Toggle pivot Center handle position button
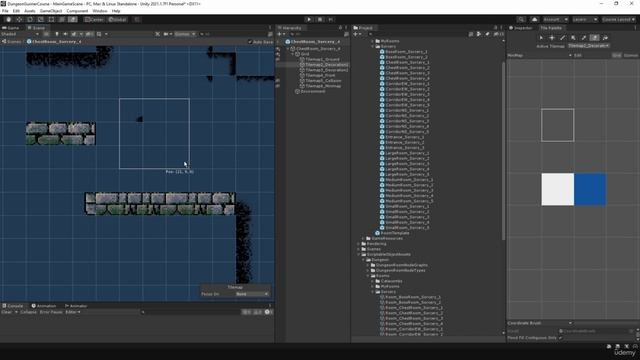Viewport: 640px width, 360px height. 94,20
